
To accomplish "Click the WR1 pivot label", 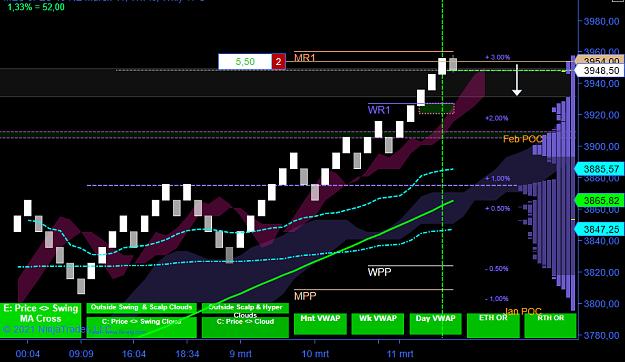I will click(379, 110).
